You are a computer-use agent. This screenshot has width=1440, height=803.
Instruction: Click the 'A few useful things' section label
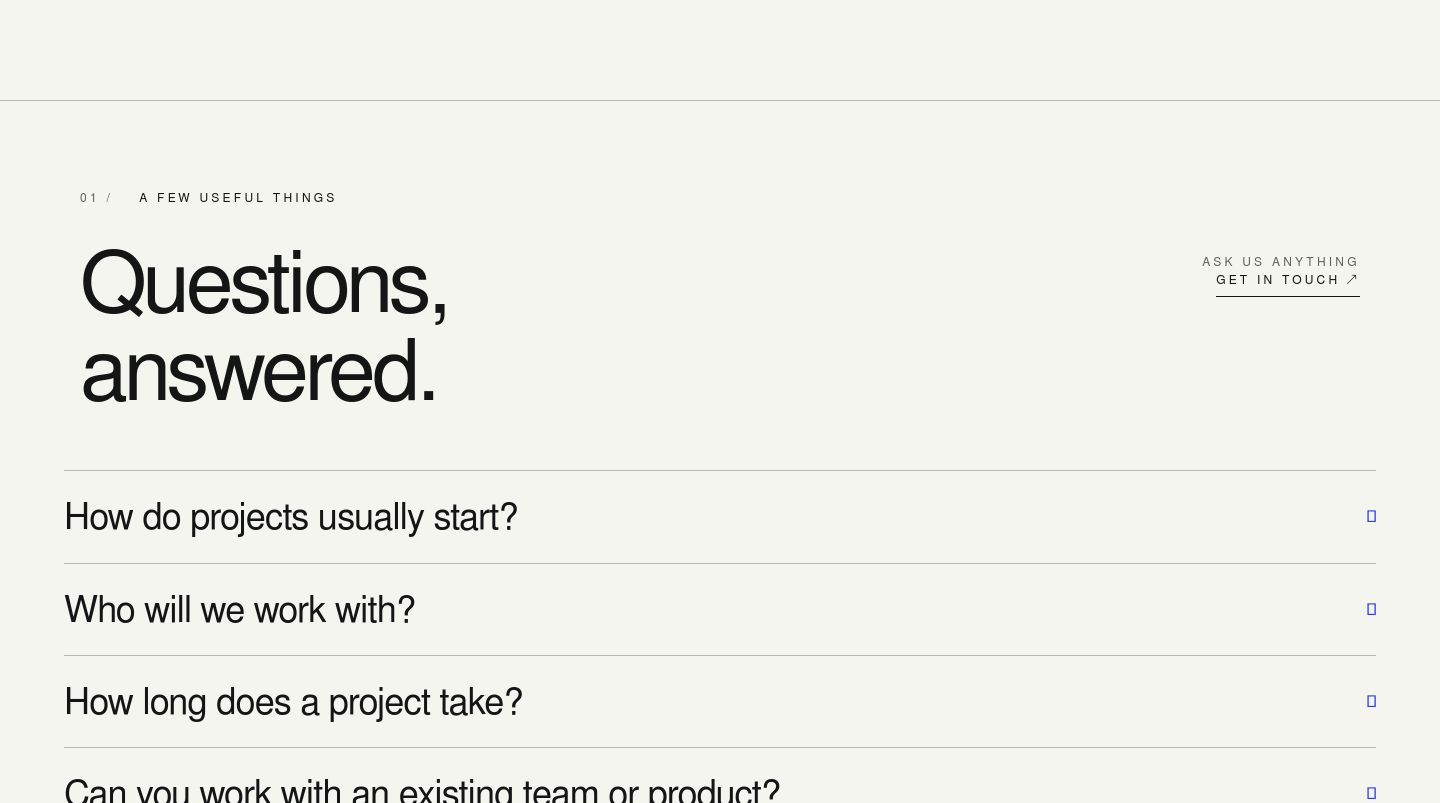tap(238, 198)
